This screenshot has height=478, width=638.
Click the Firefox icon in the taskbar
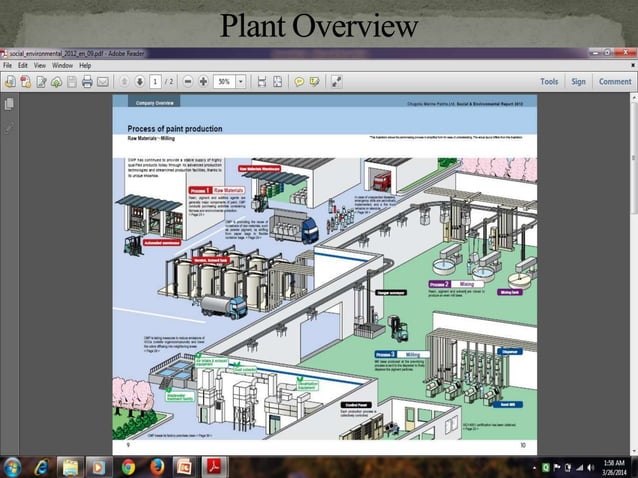156,467
